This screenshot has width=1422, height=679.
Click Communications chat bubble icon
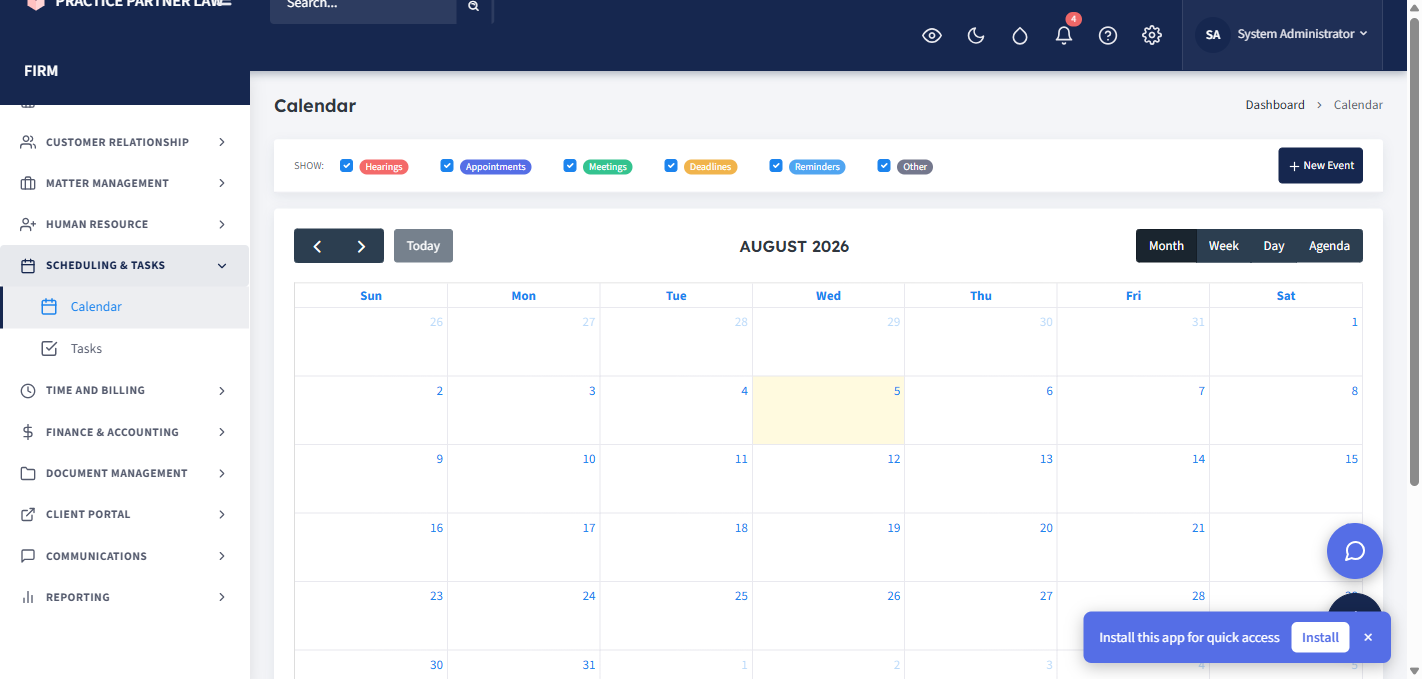click(x=28, y=556)
